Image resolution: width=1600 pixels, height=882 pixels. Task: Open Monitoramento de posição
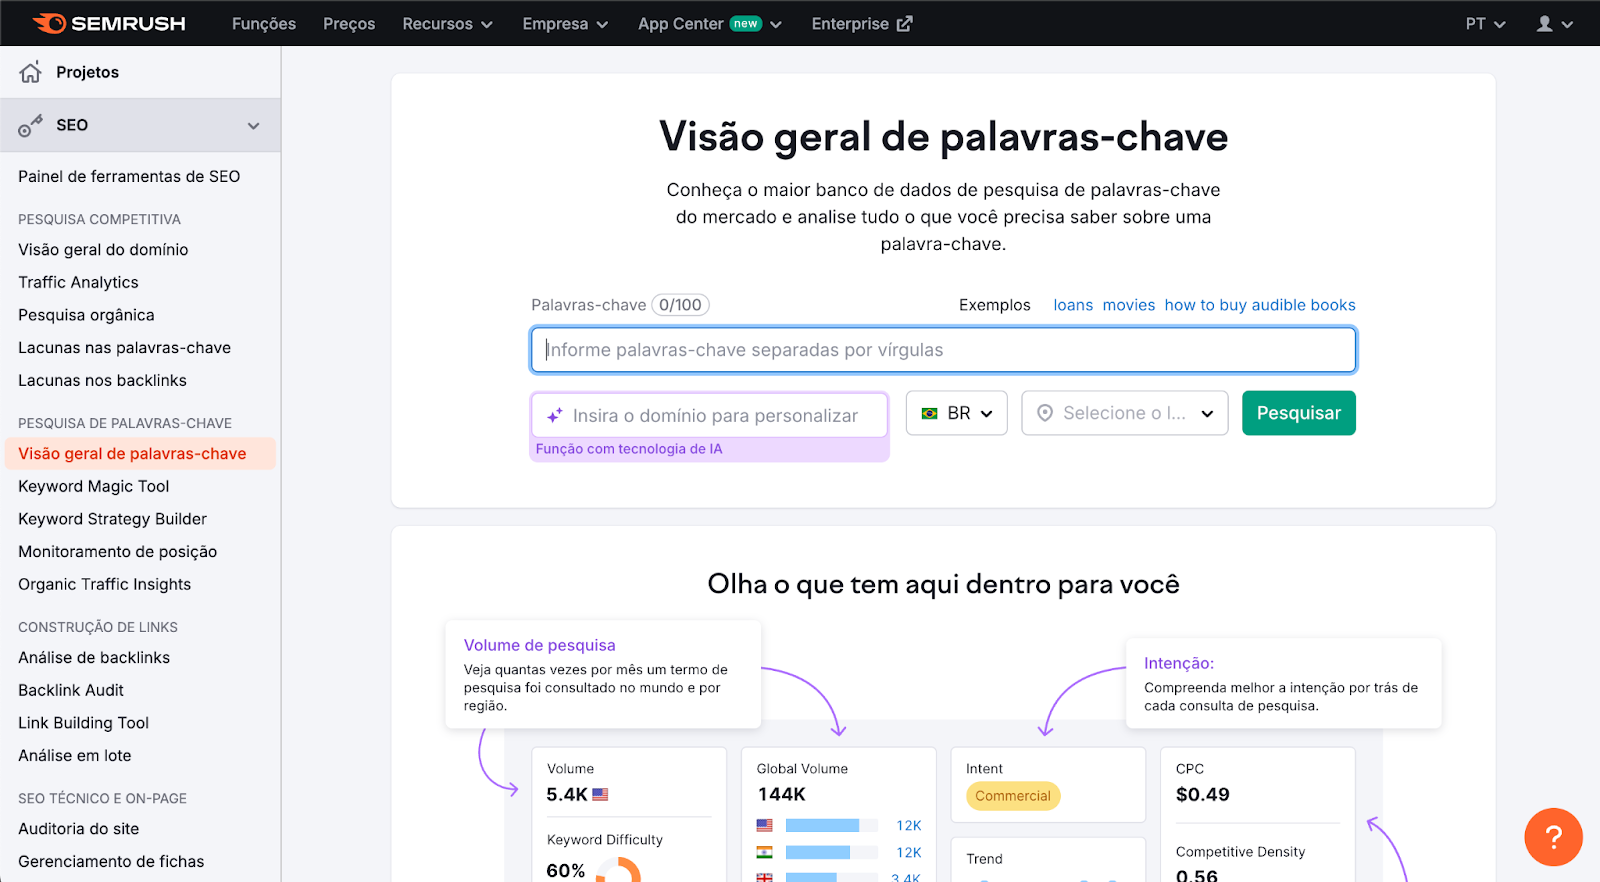tap(117, 552)
